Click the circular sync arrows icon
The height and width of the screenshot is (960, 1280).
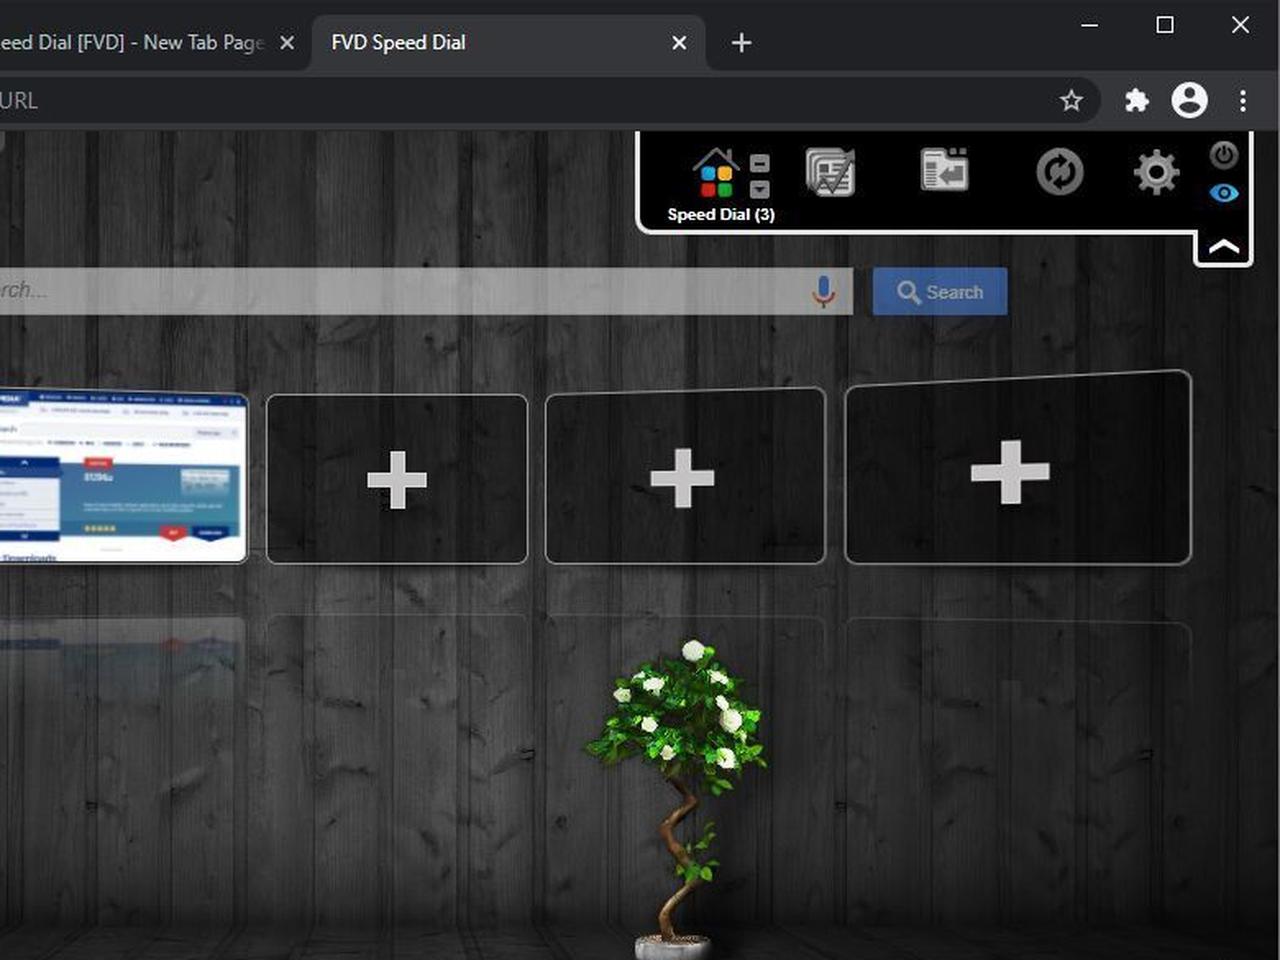coord(1059,172)
